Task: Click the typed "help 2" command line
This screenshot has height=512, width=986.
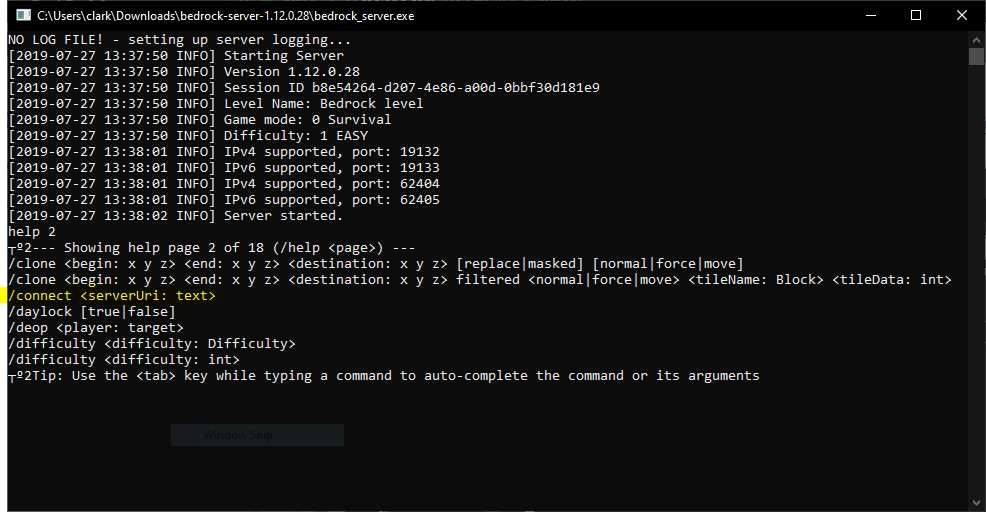Action: click(32, 232)
